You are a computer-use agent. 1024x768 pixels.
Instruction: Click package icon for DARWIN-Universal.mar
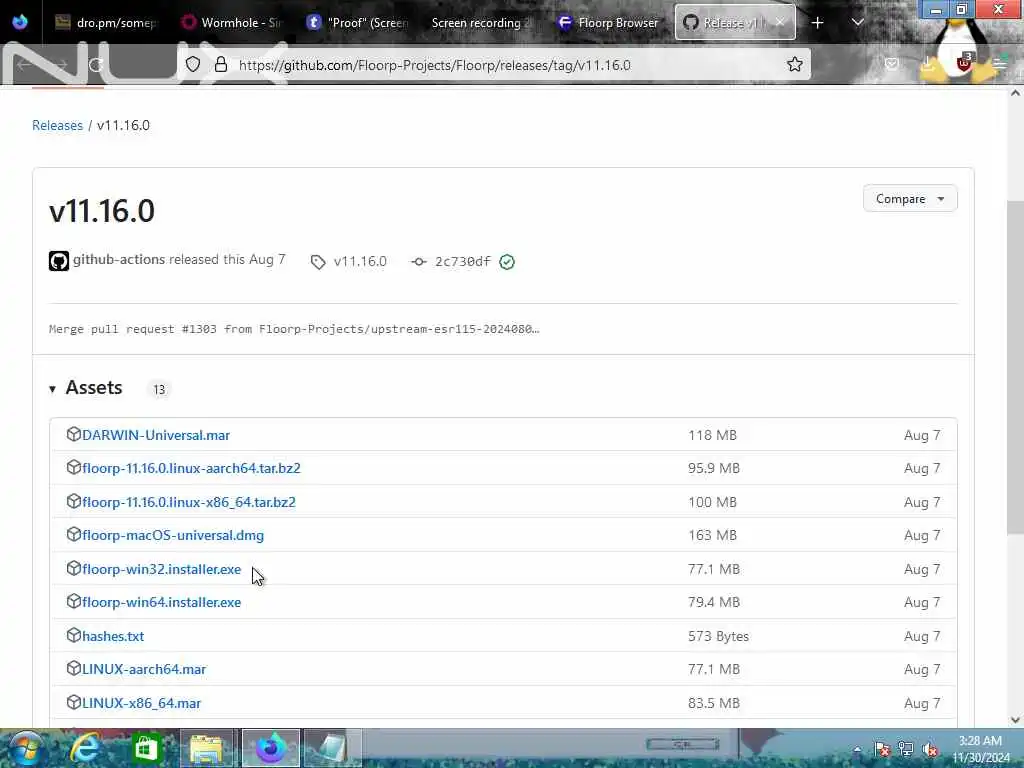tap(73, 434)
